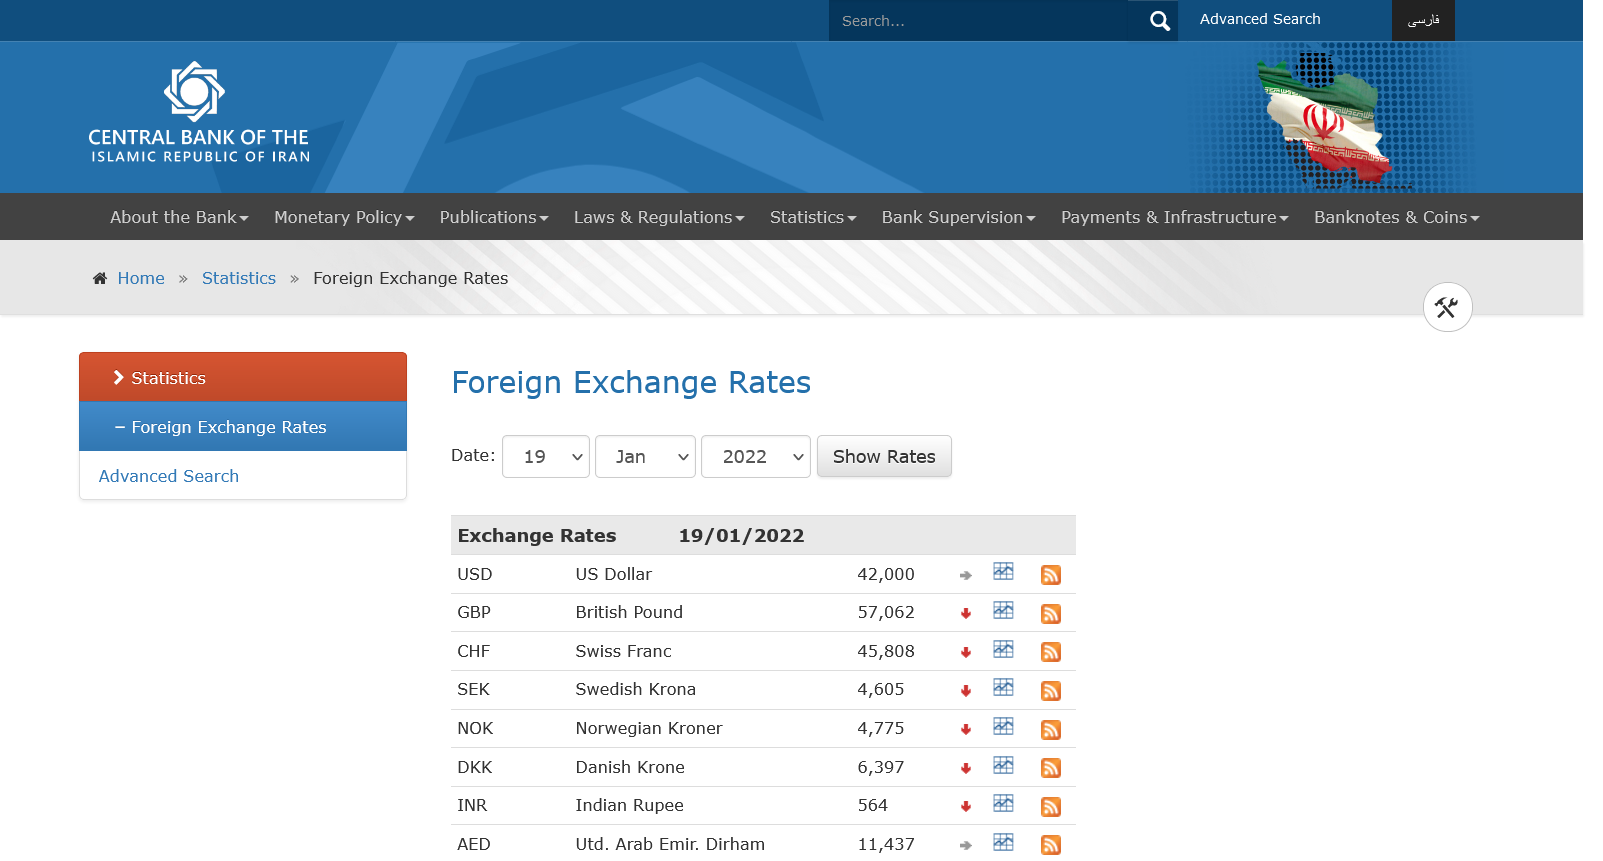The width and height of the screenshot is (1603, 861).
Task: Open RSS feed for British Pound
Action: pyautogui.click(x=1050, y=614)
